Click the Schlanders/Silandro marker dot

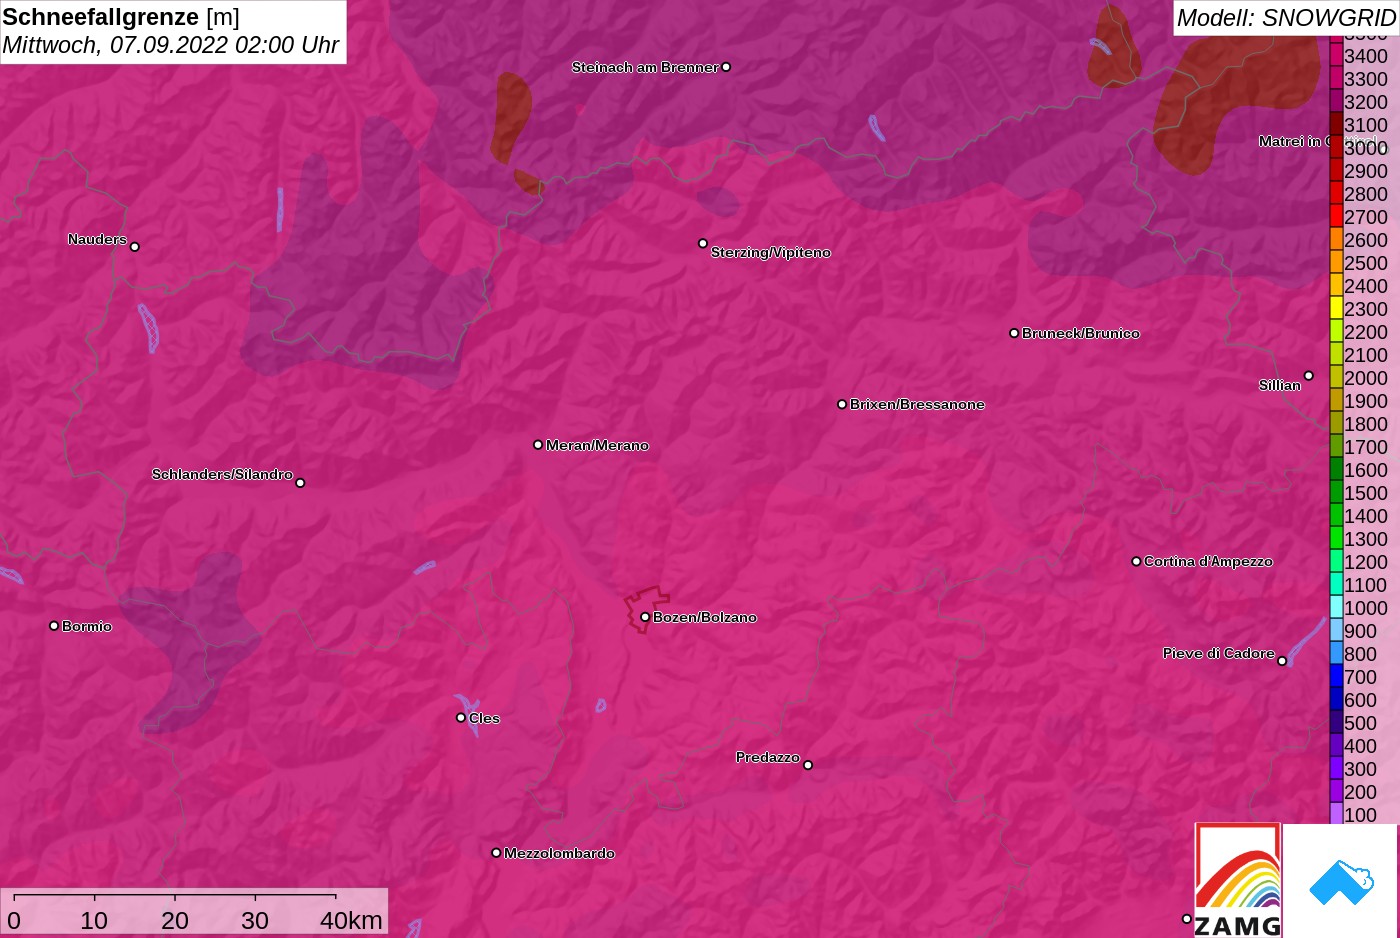click(300, 483)
